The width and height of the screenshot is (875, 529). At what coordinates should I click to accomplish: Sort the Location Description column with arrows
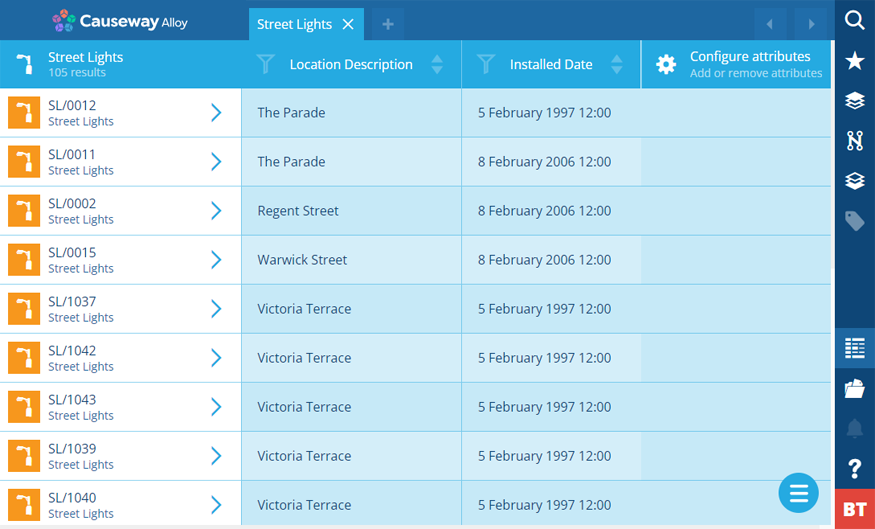tap(438, 64)
